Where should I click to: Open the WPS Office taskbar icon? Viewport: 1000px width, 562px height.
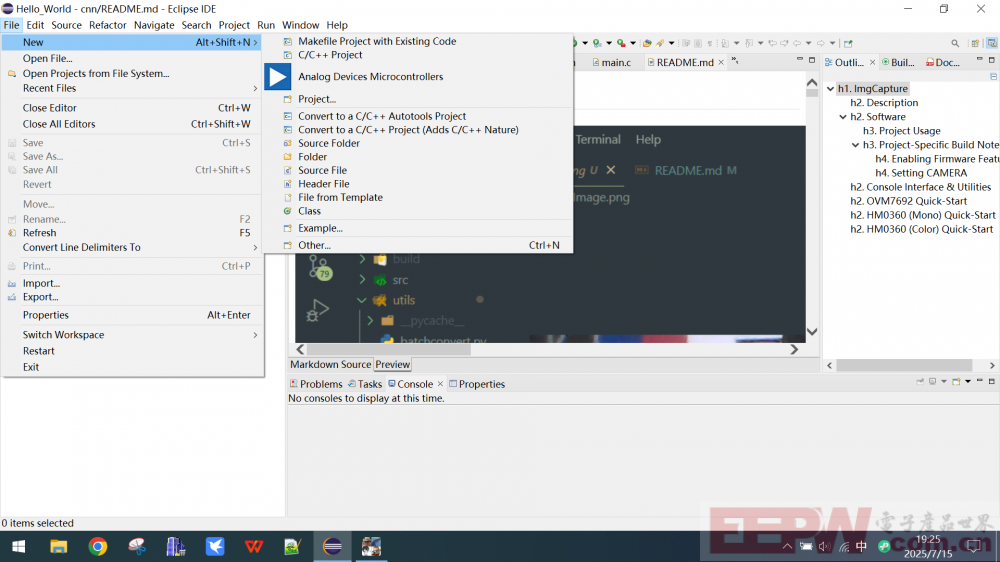point(254,547)
